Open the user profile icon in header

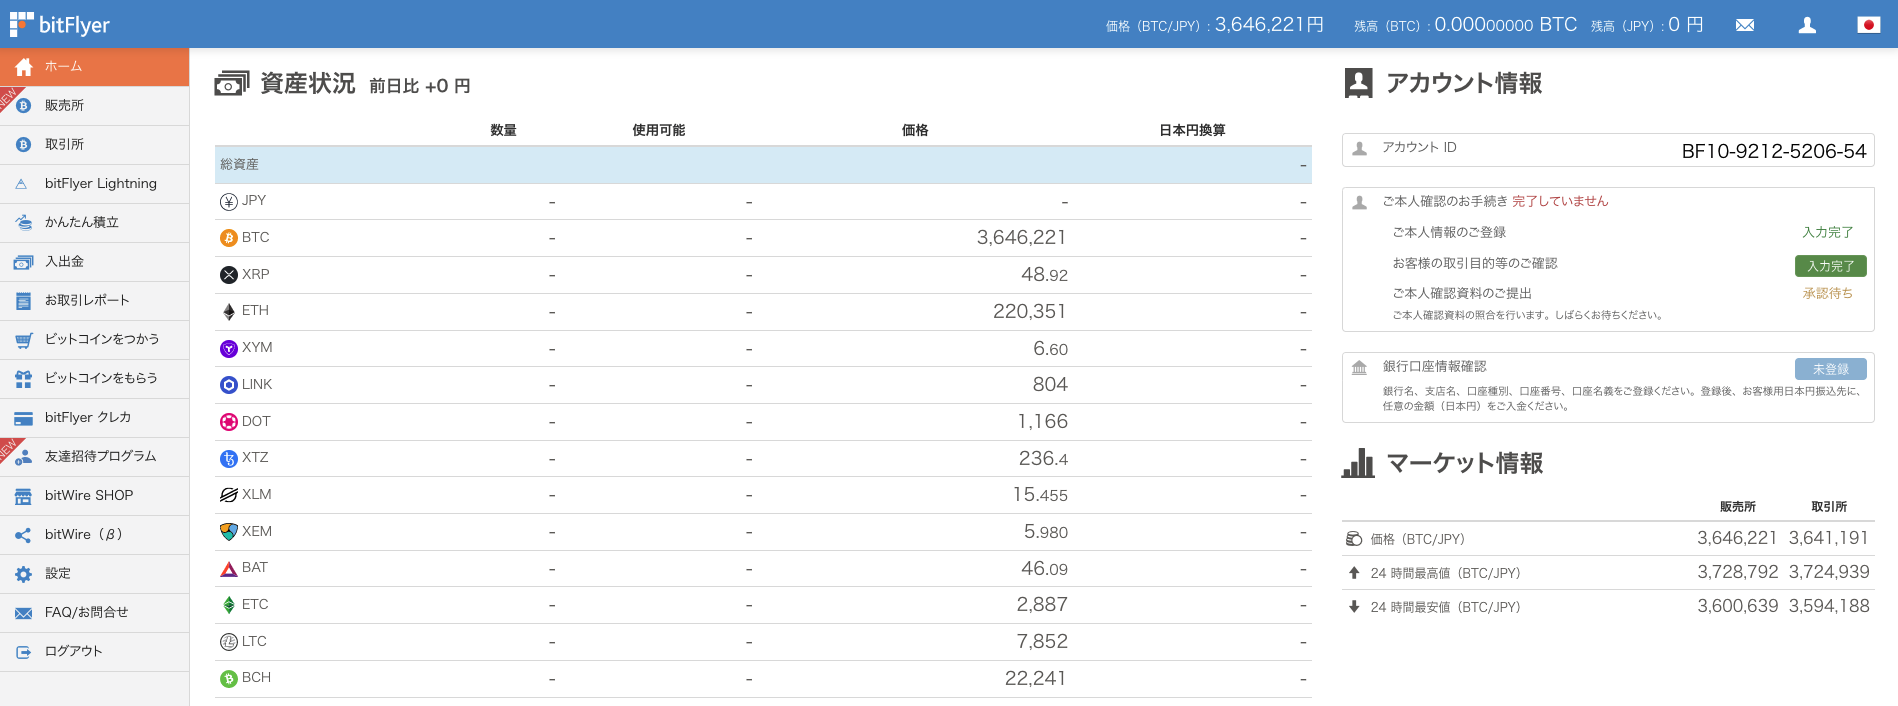[x=1807, y=25]
